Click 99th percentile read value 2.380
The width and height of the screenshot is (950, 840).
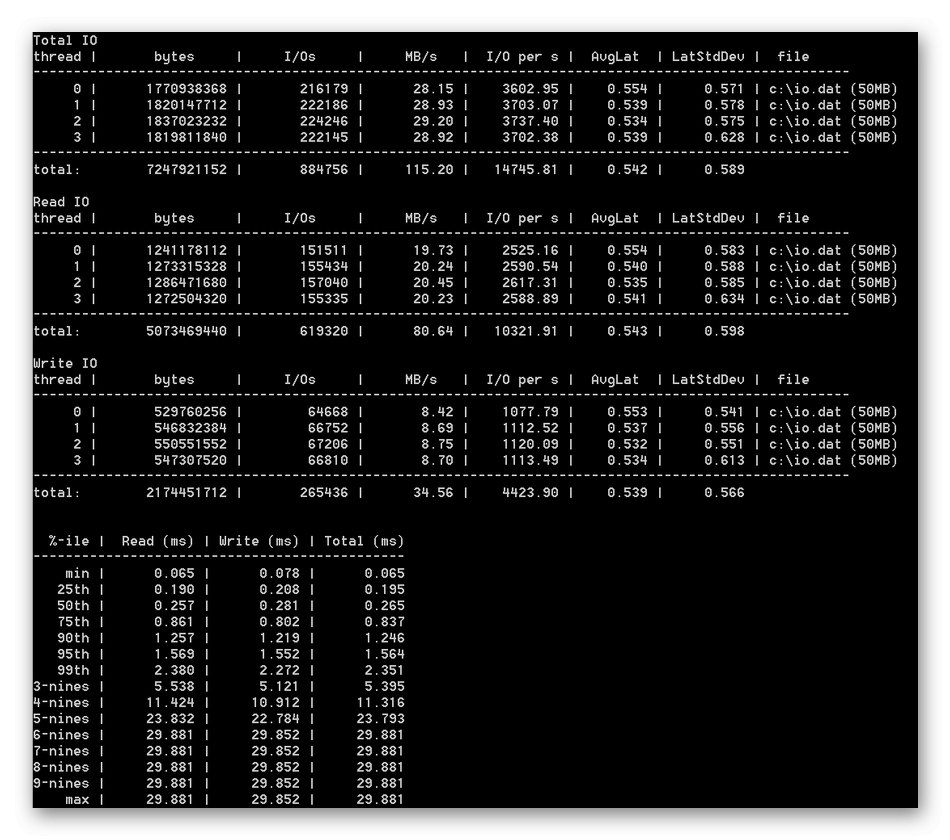(x=174, y=671)
